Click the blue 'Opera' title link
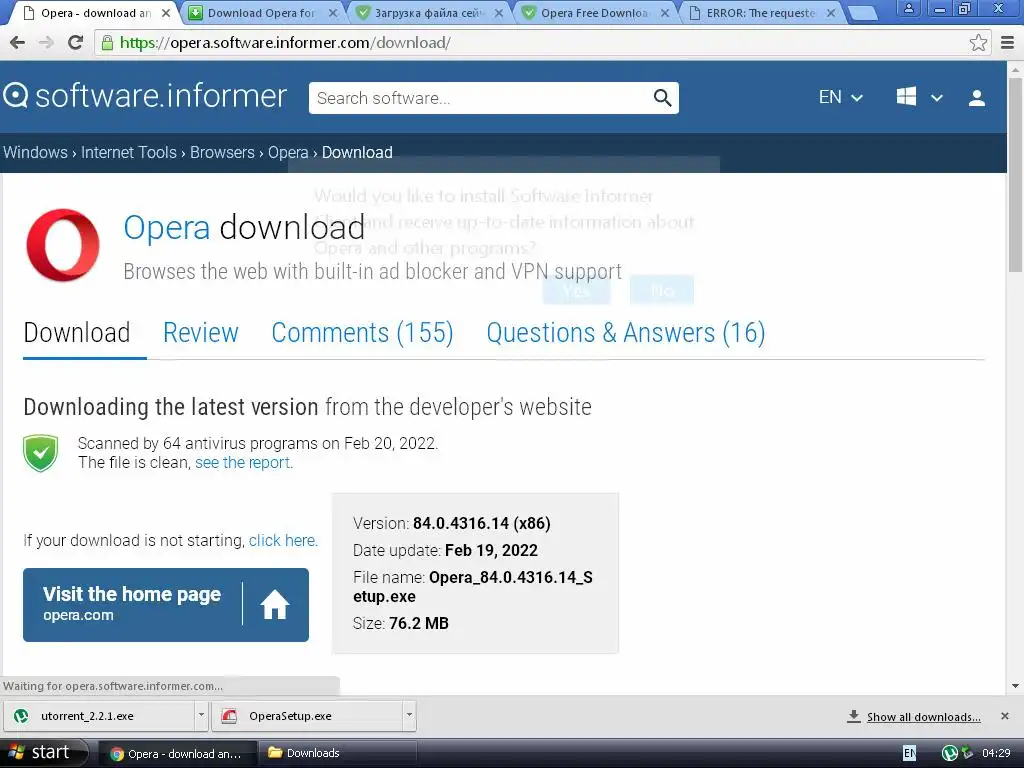The height and width of the screenshot is (768, 1024). (167, 227)
